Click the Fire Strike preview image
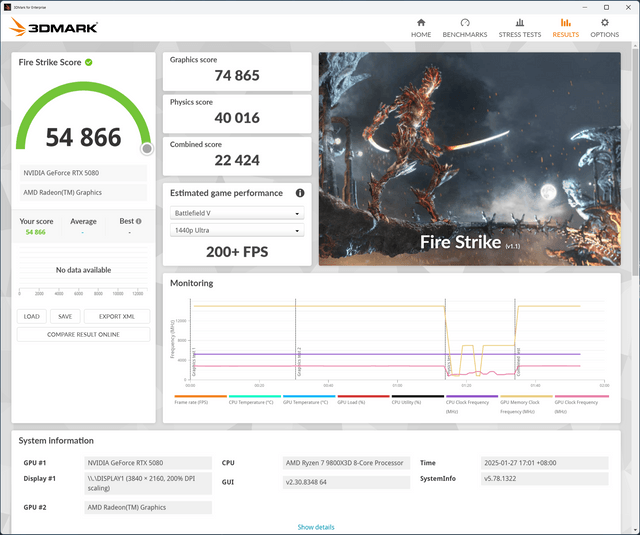Viewport: 640px width, 535px height. click(470, 159)
